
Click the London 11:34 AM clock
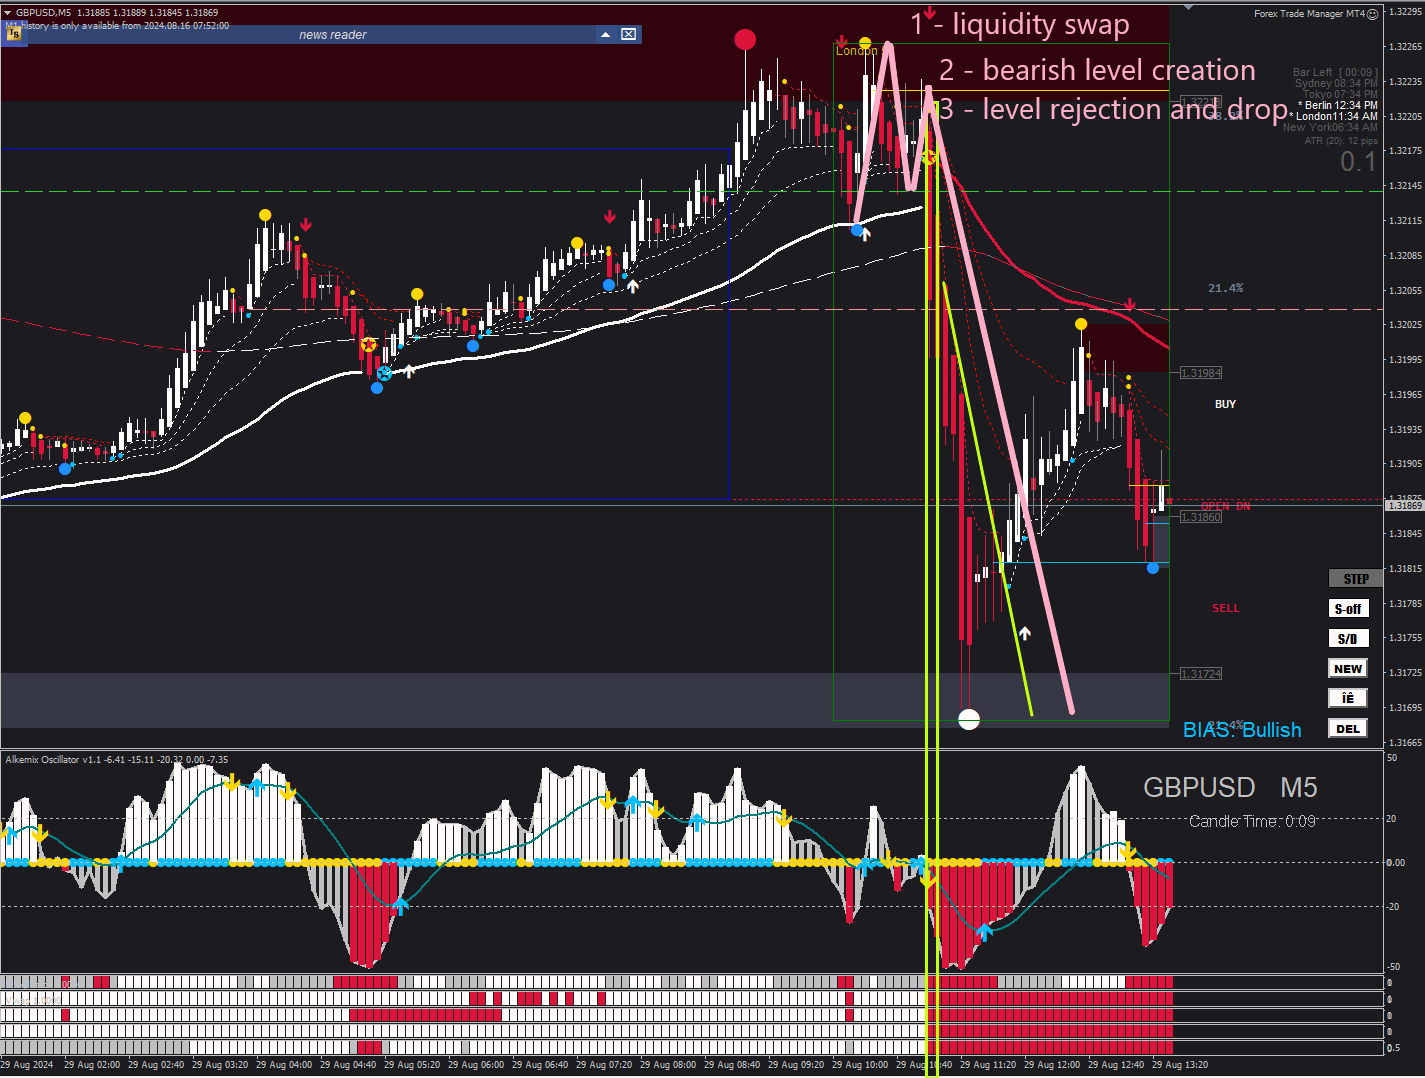tap(1334, 116)
